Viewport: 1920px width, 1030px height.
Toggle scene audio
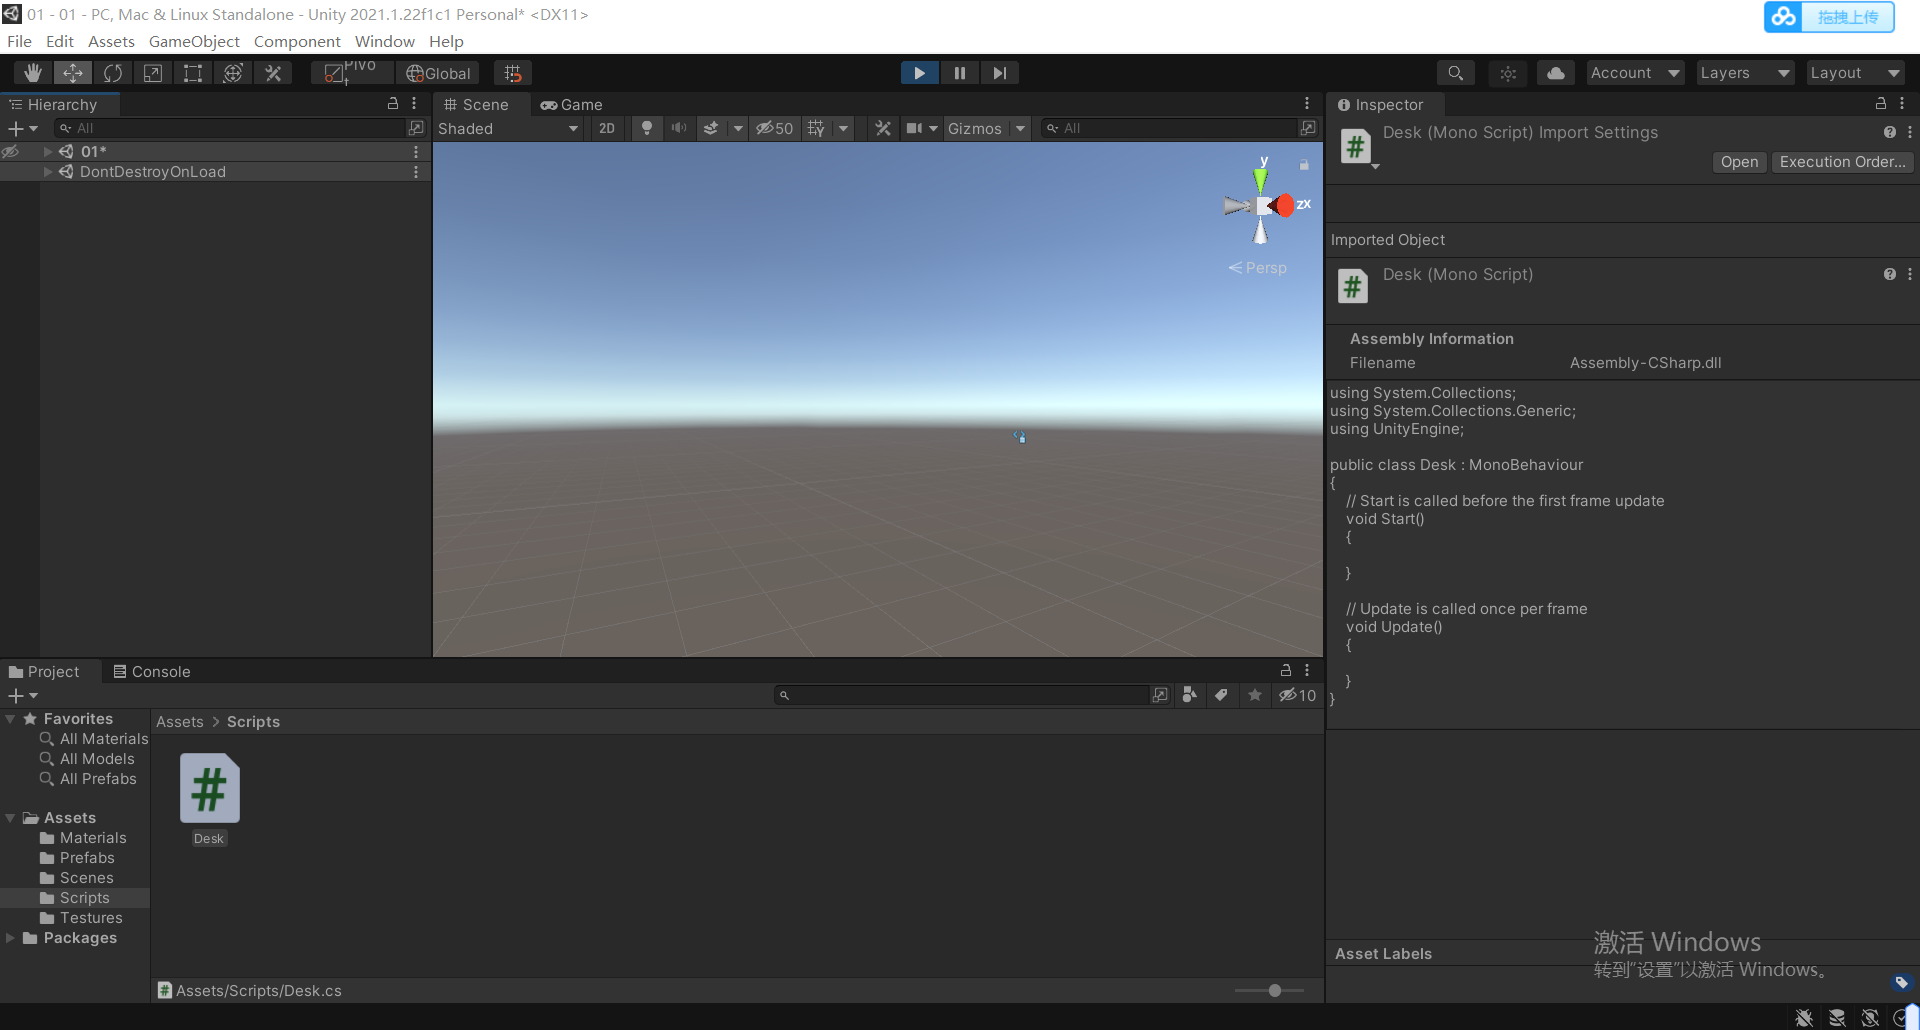tap(679, 128)
